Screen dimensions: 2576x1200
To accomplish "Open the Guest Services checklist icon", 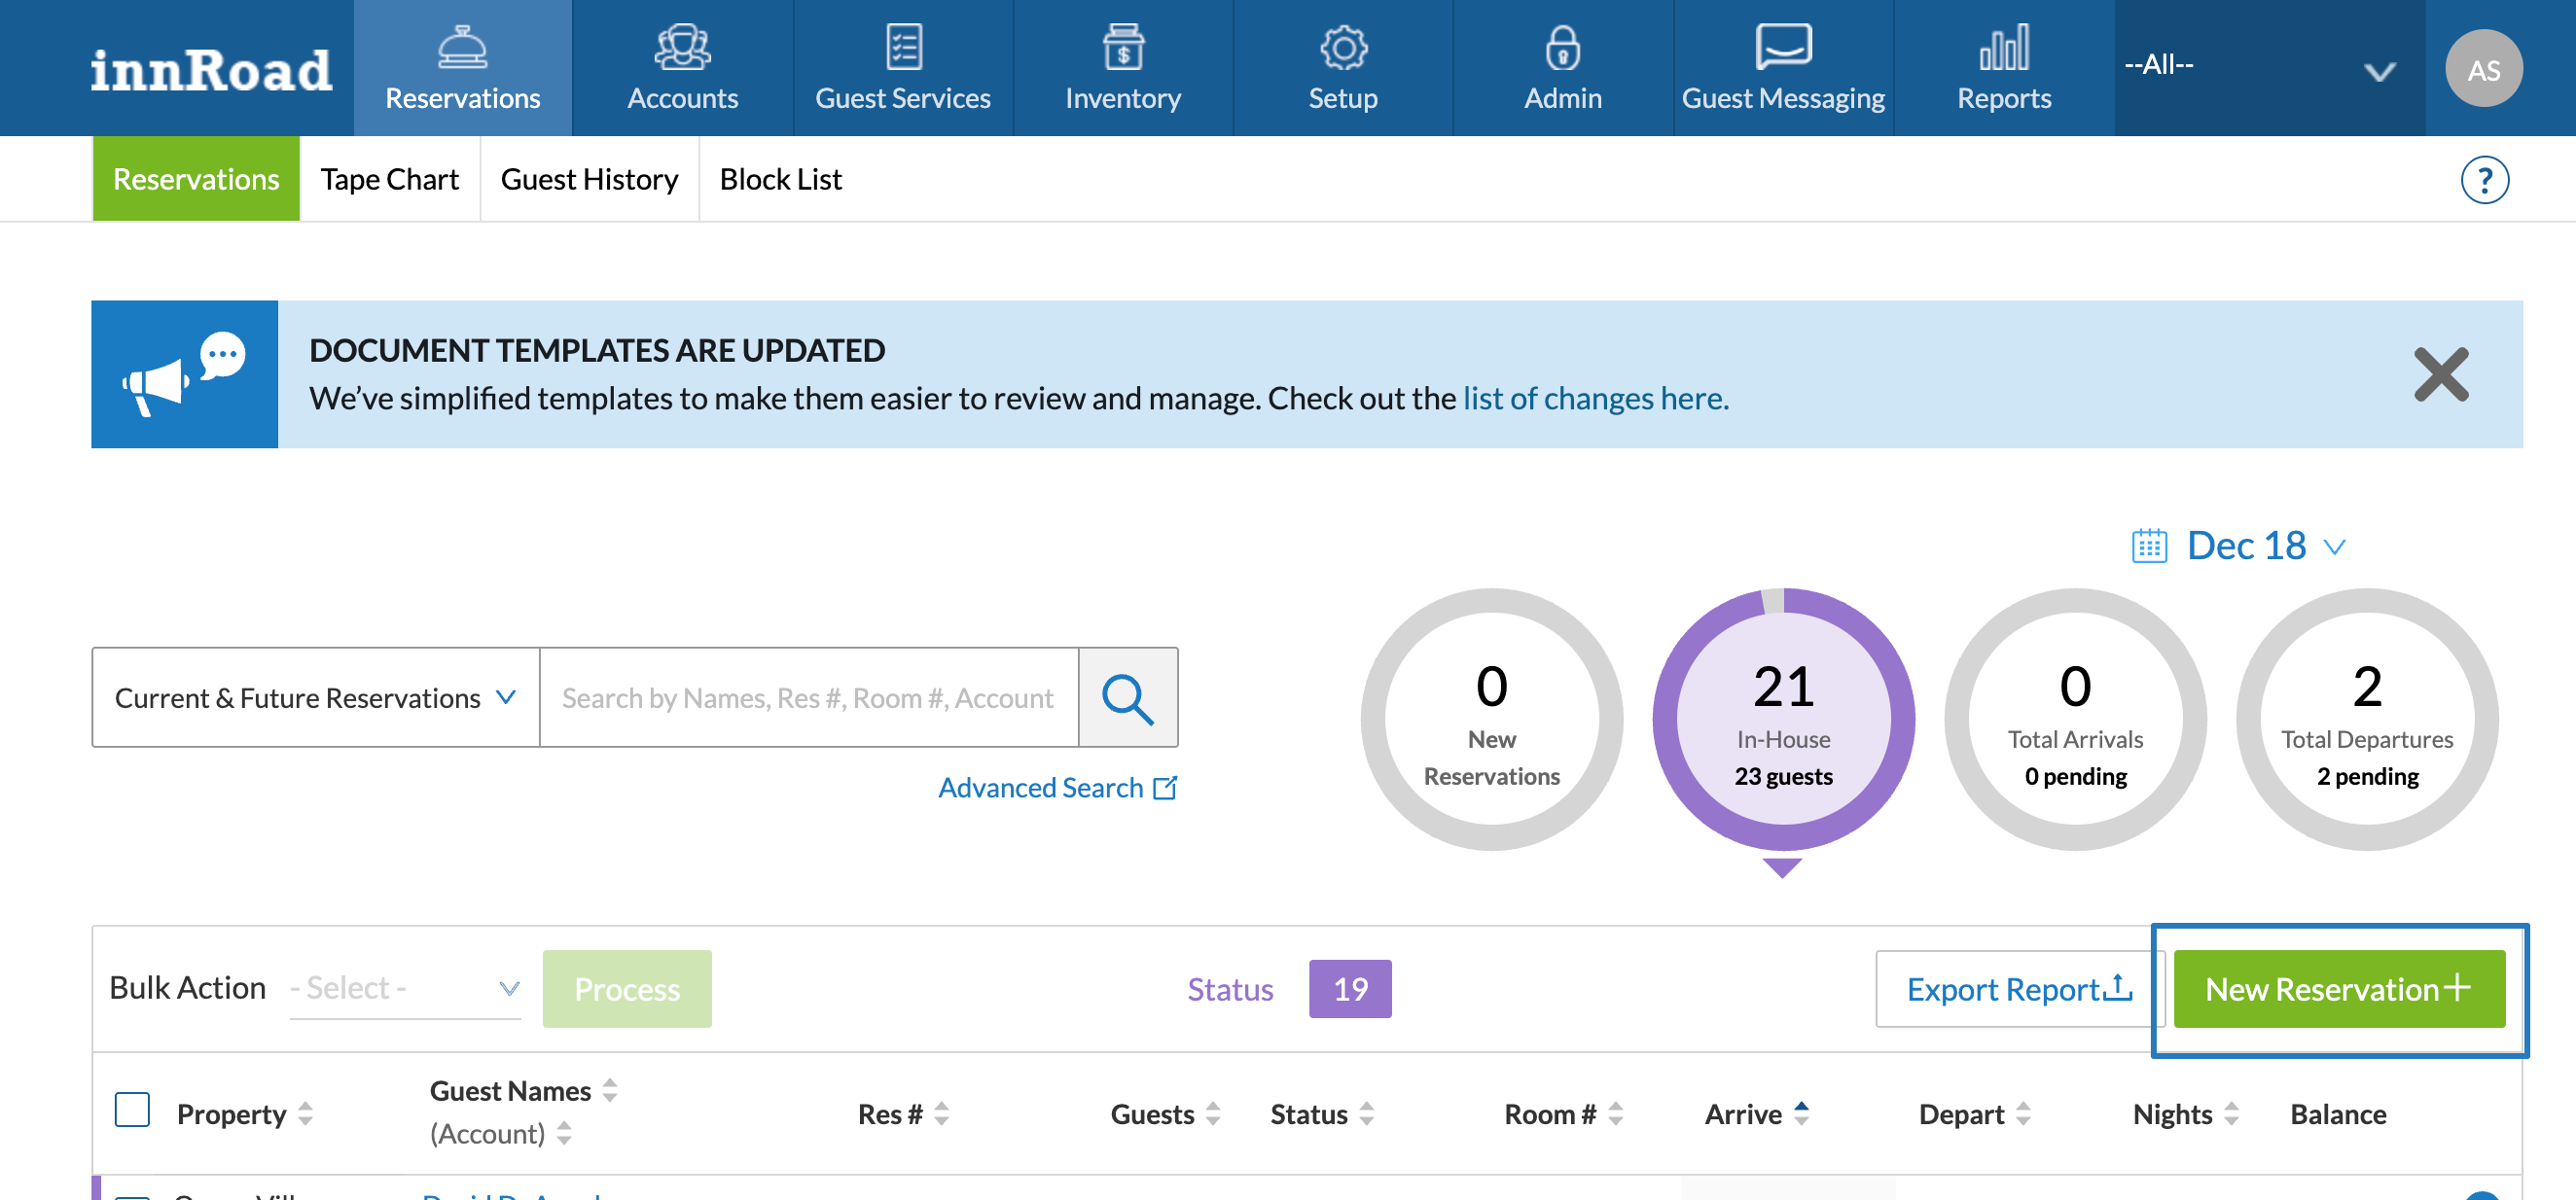I will tap(903, 48).
